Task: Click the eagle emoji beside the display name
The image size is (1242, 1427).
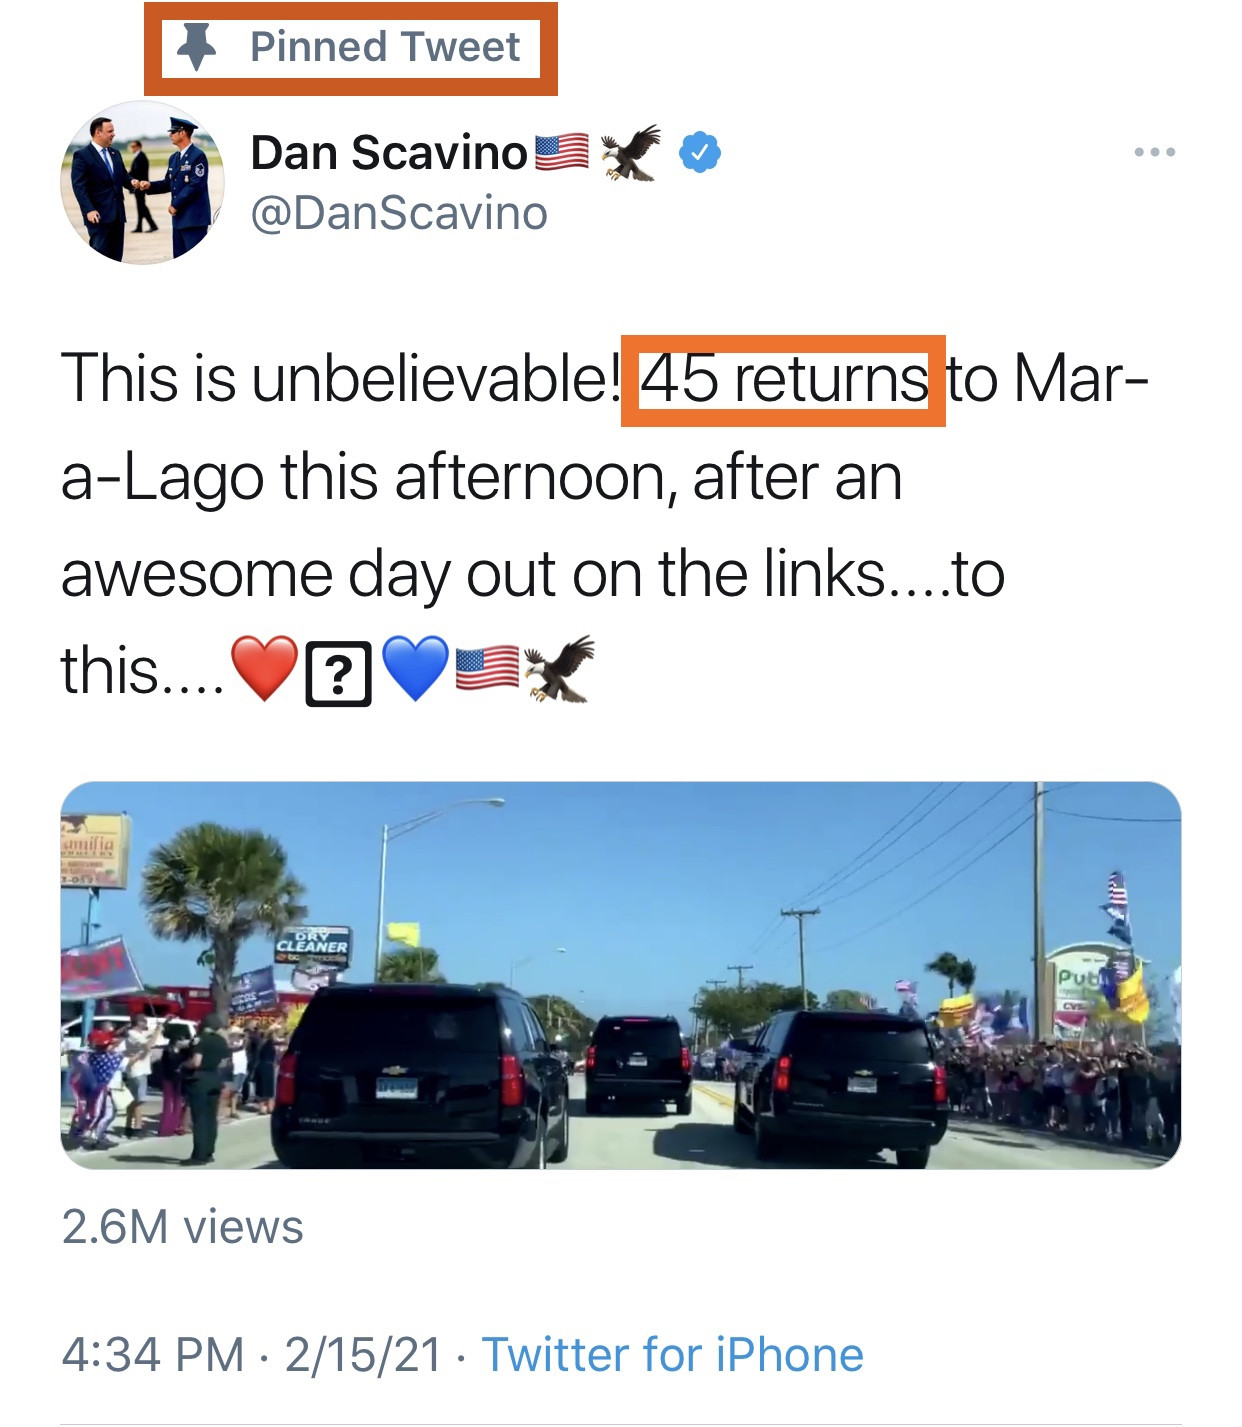Action: coord(630,152)
